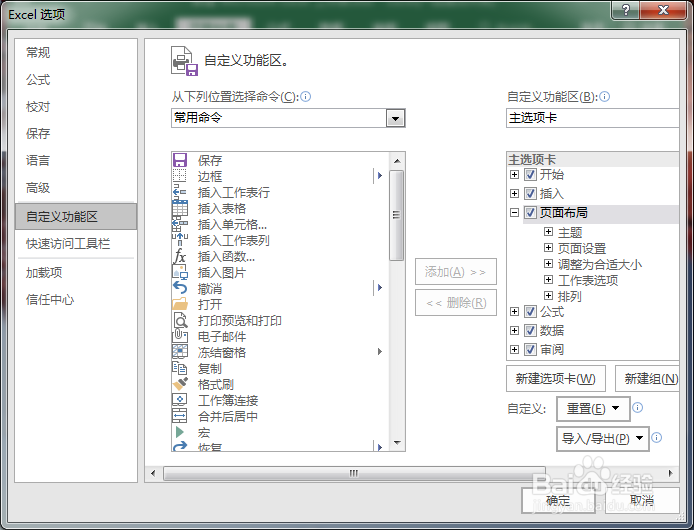The width and height of the screenshot is (694, 530).
Task: Click the 插入单元格 command icon
Action: [180, 224]
